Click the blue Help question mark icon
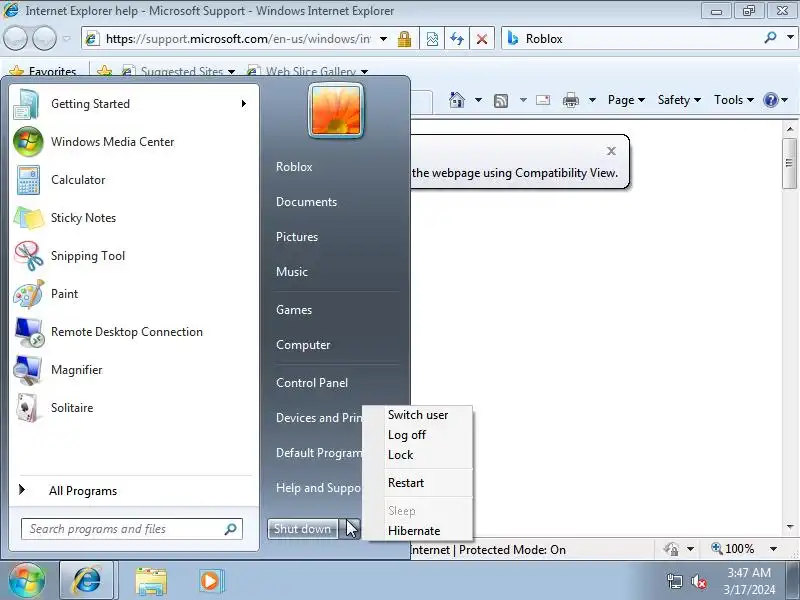Image resolution: width=800 pixels, height=600 pixels. [770, 100]
